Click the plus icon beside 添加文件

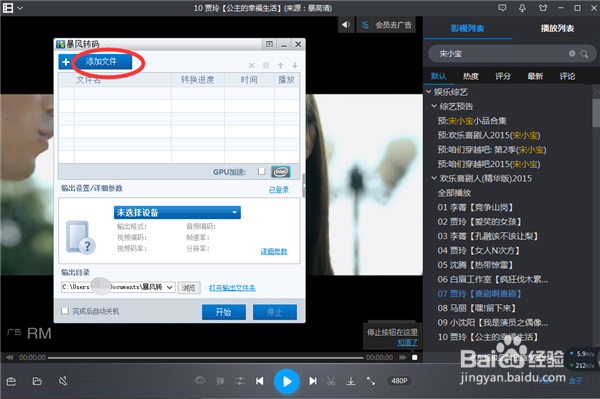(x=65, y=62)
